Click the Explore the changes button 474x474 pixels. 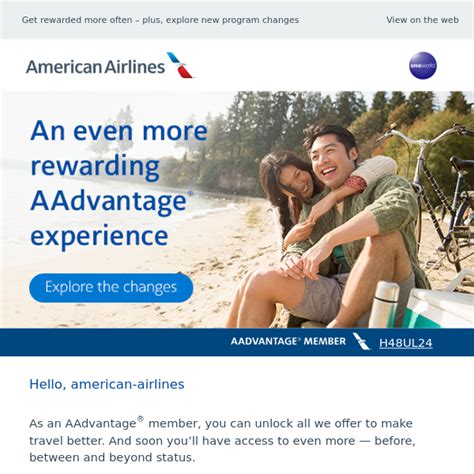[111, 287]
